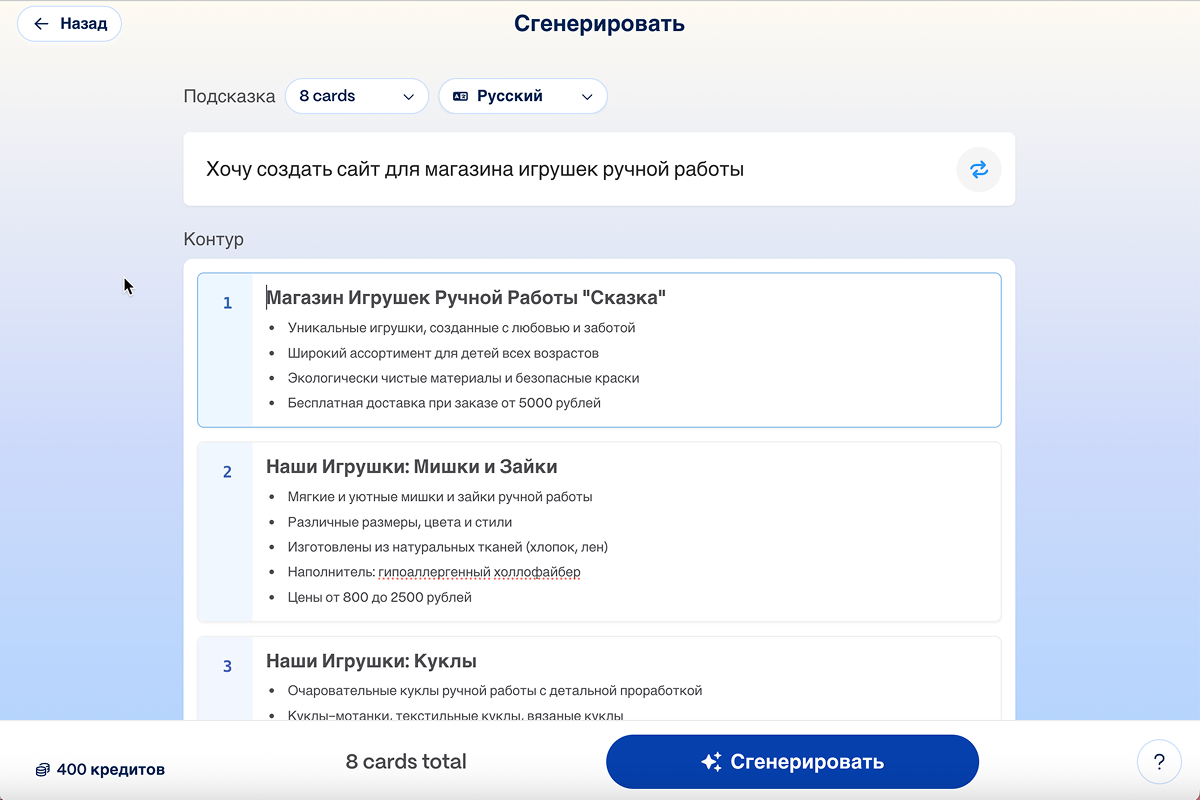Image resolution: width=1200 pixels, height=800 pixels.
Task: Click bullet Очаровательные куклы ручной работы
Action: coord(495,691)
